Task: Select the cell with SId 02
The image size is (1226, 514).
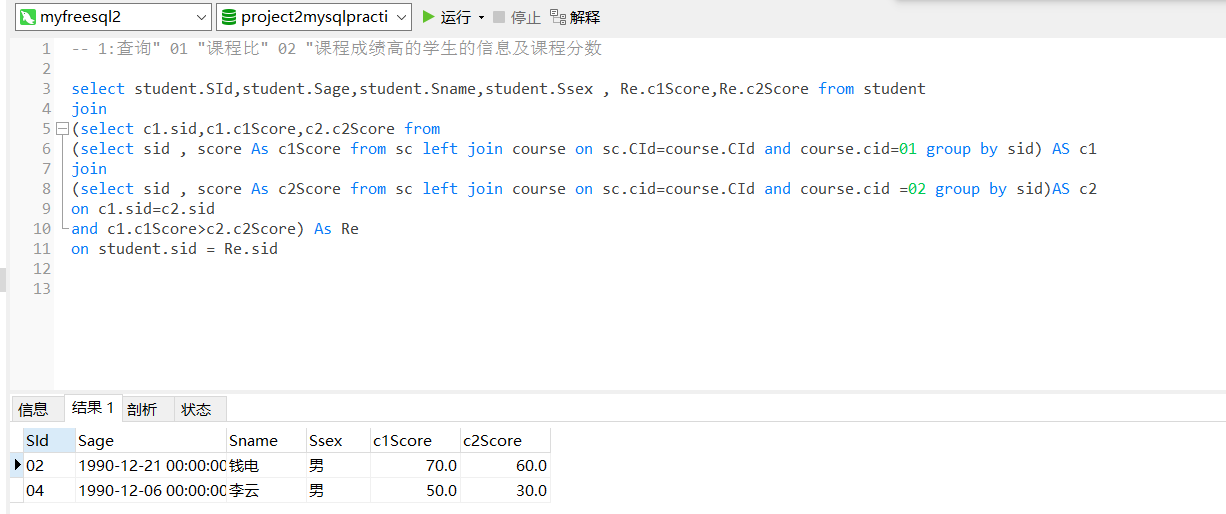Action: coord(49,465)
